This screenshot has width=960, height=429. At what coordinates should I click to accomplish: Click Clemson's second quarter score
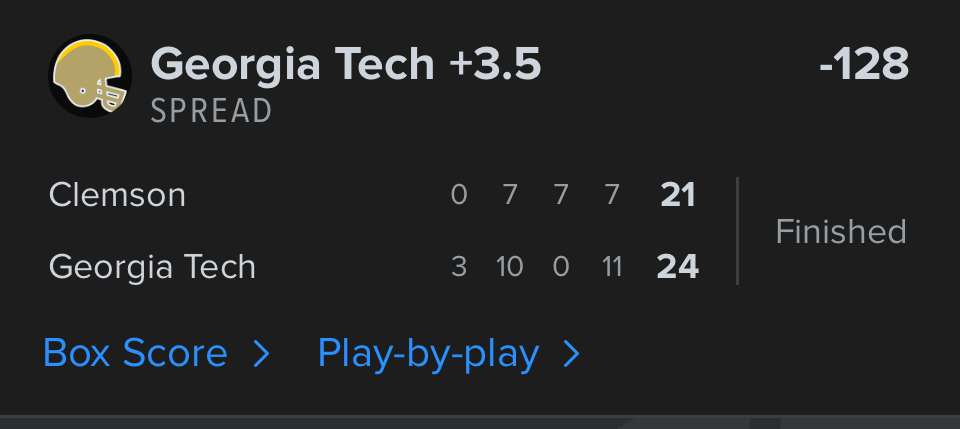pyautogui.click(x=510, y=194)
